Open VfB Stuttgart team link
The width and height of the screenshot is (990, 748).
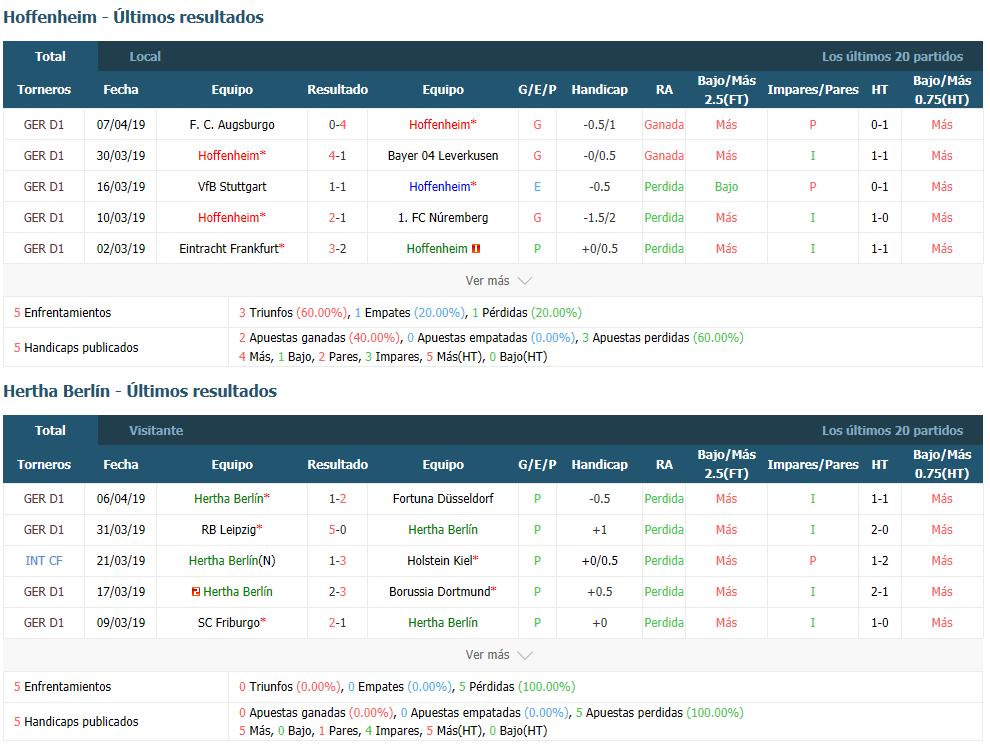coord(232,187)
